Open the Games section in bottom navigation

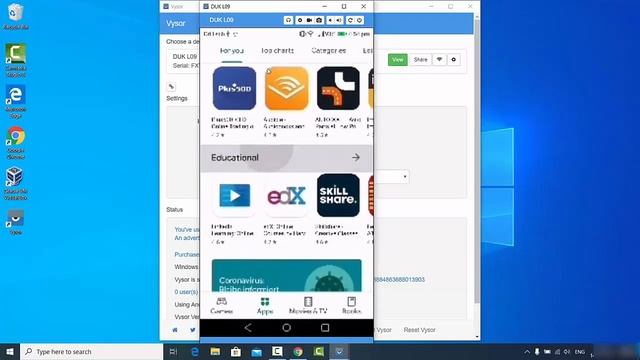pos(222,306)
